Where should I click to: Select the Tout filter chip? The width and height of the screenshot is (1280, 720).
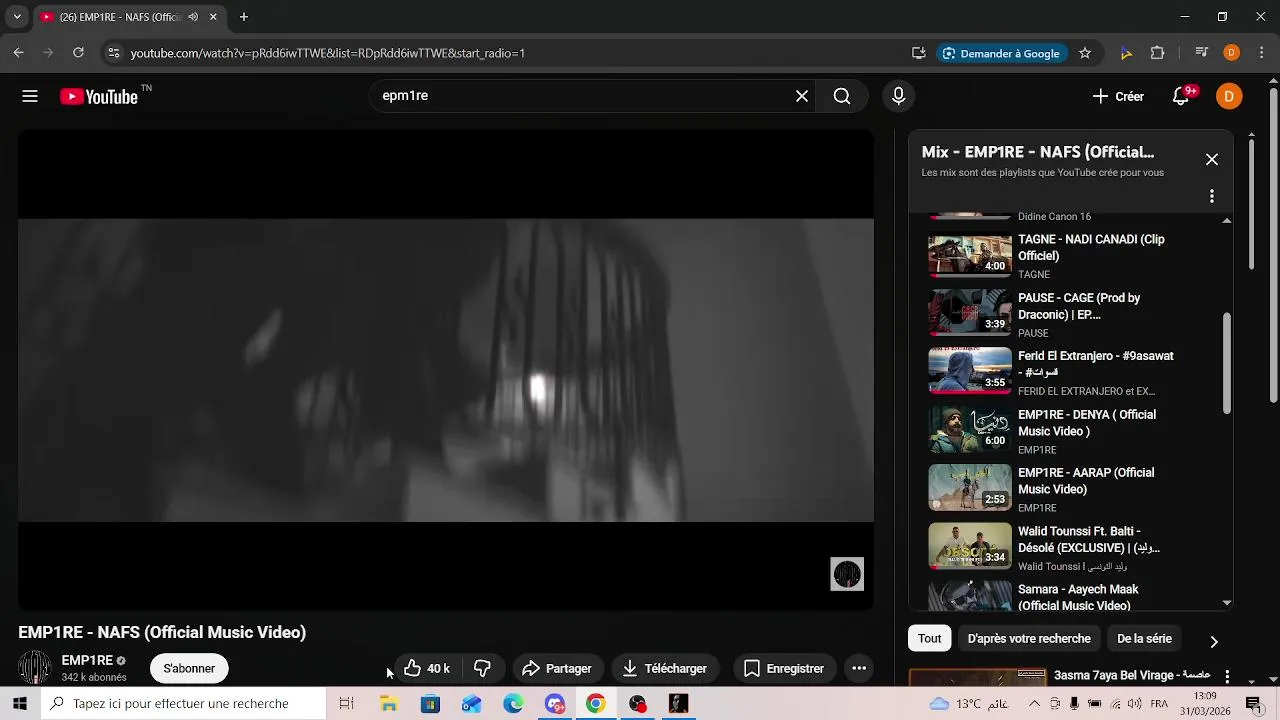click(x=930, y=638)
